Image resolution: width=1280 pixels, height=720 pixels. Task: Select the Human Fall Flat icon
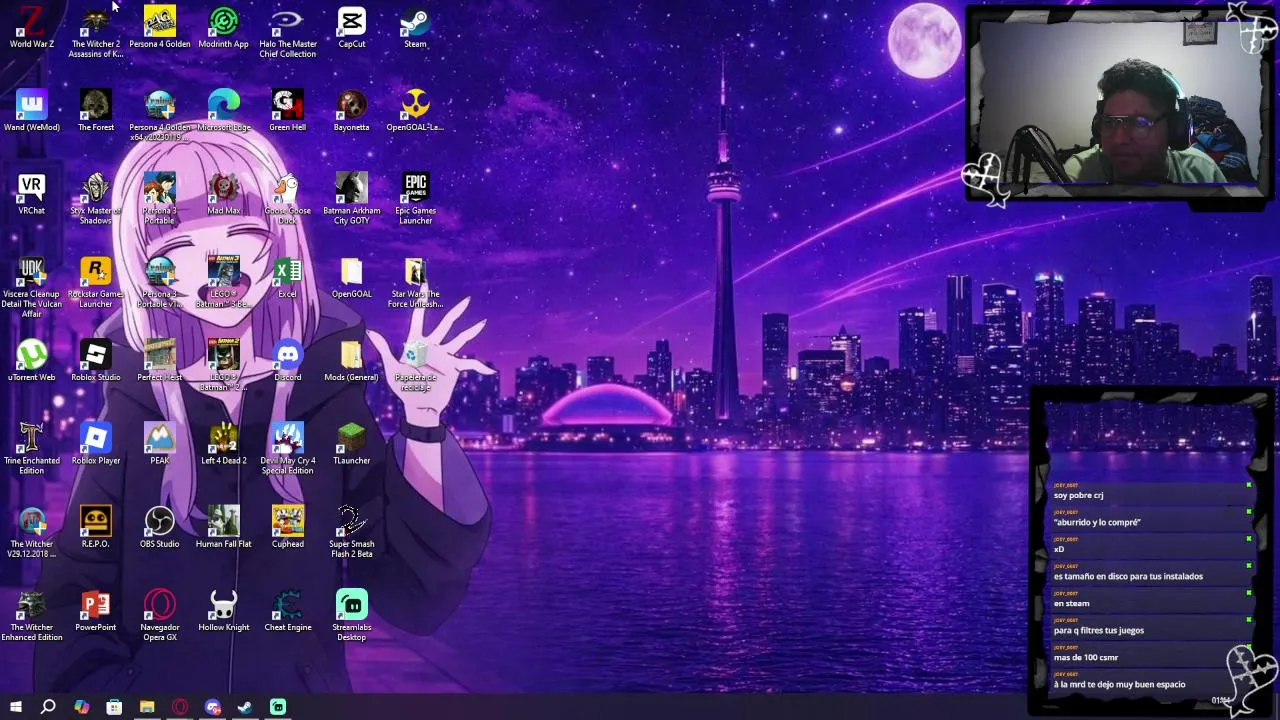224,527
